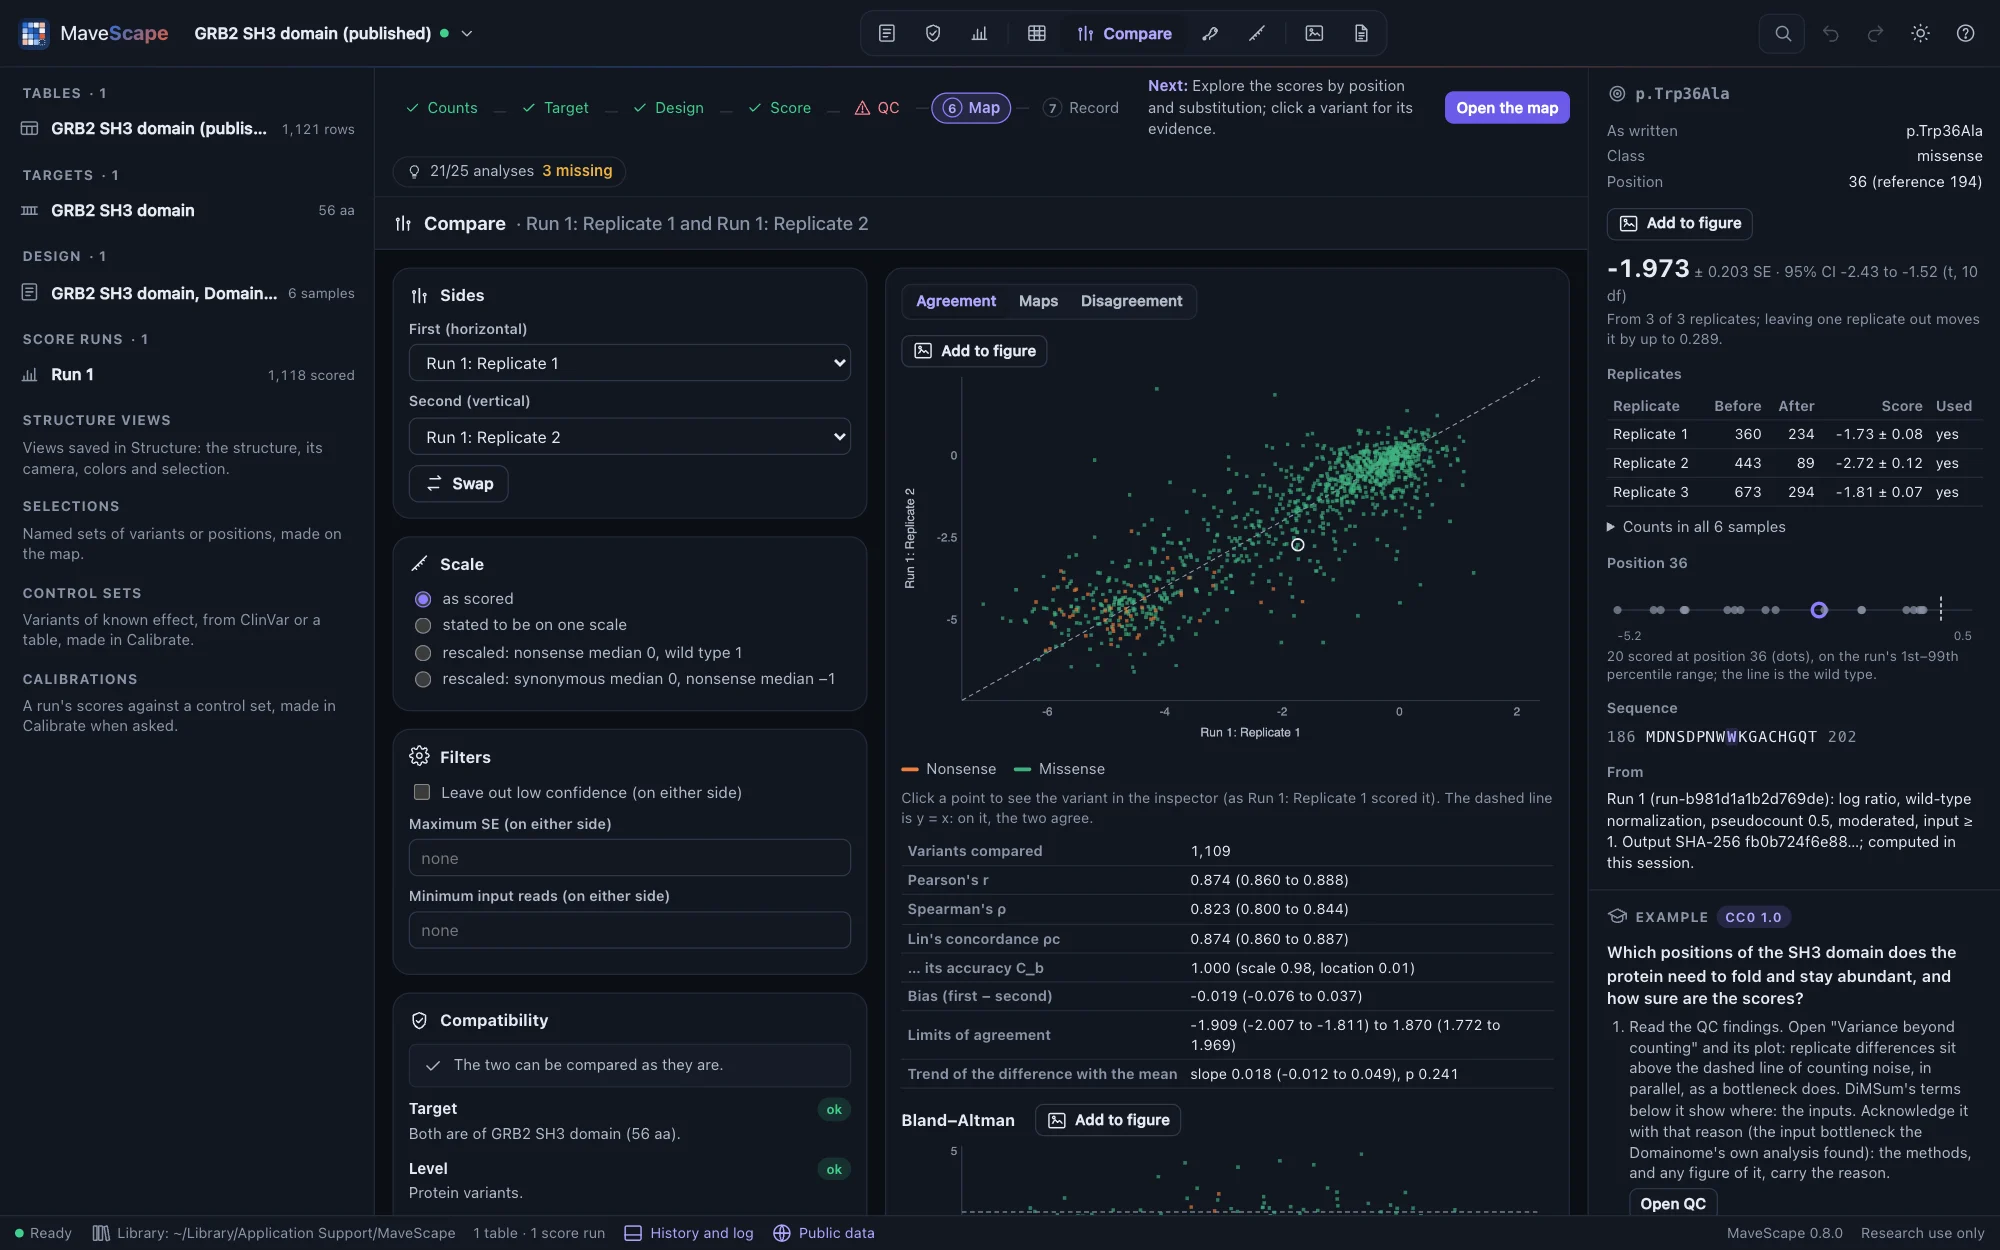Click the Minimum input reads field
This screenshot has width=2000, height=1250.
pyautogui.click(x=629, y=930)
